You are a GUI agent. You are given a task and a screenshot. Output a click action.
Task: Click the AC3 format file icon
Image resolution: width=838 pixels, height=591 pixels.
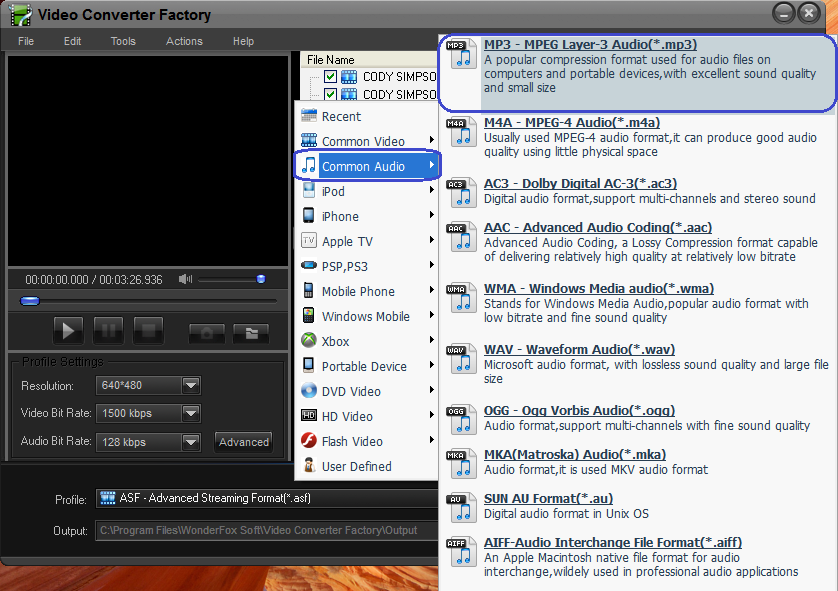pyautogui.click(x=462, y=193)
